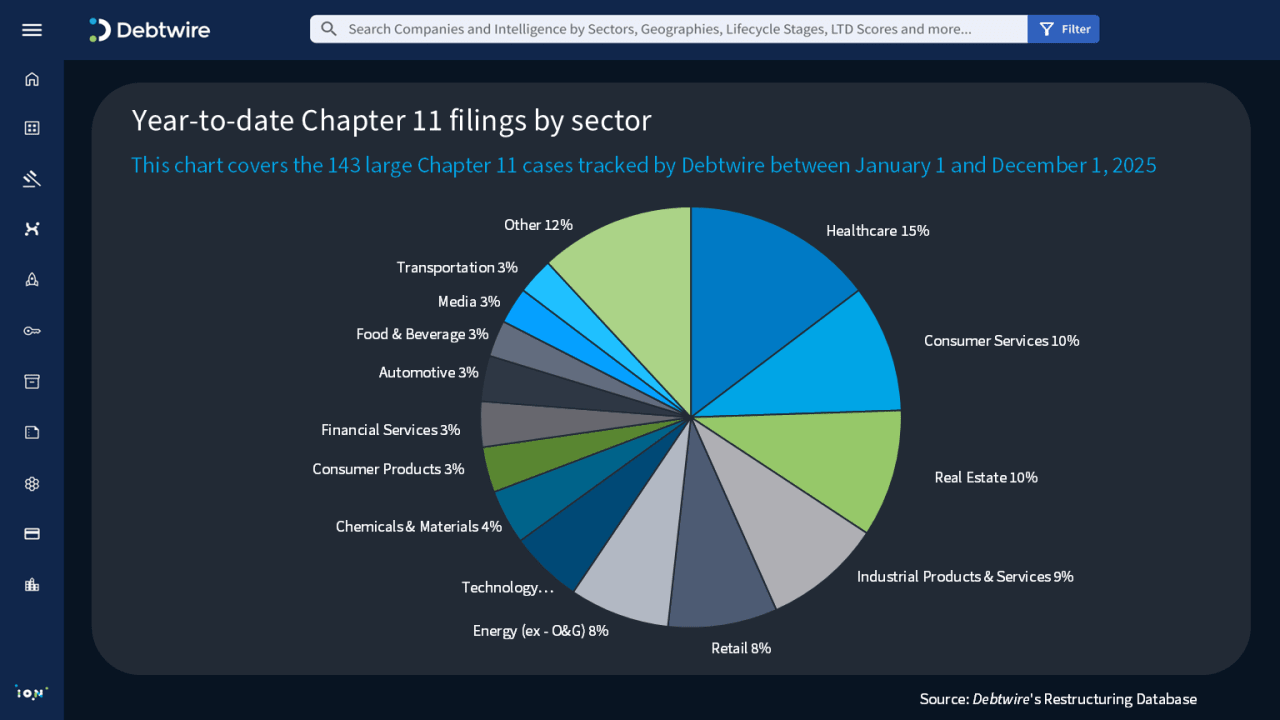Click the magnifier icon in search bar
The image size is (1280, 720).
[x=329, y=29]
